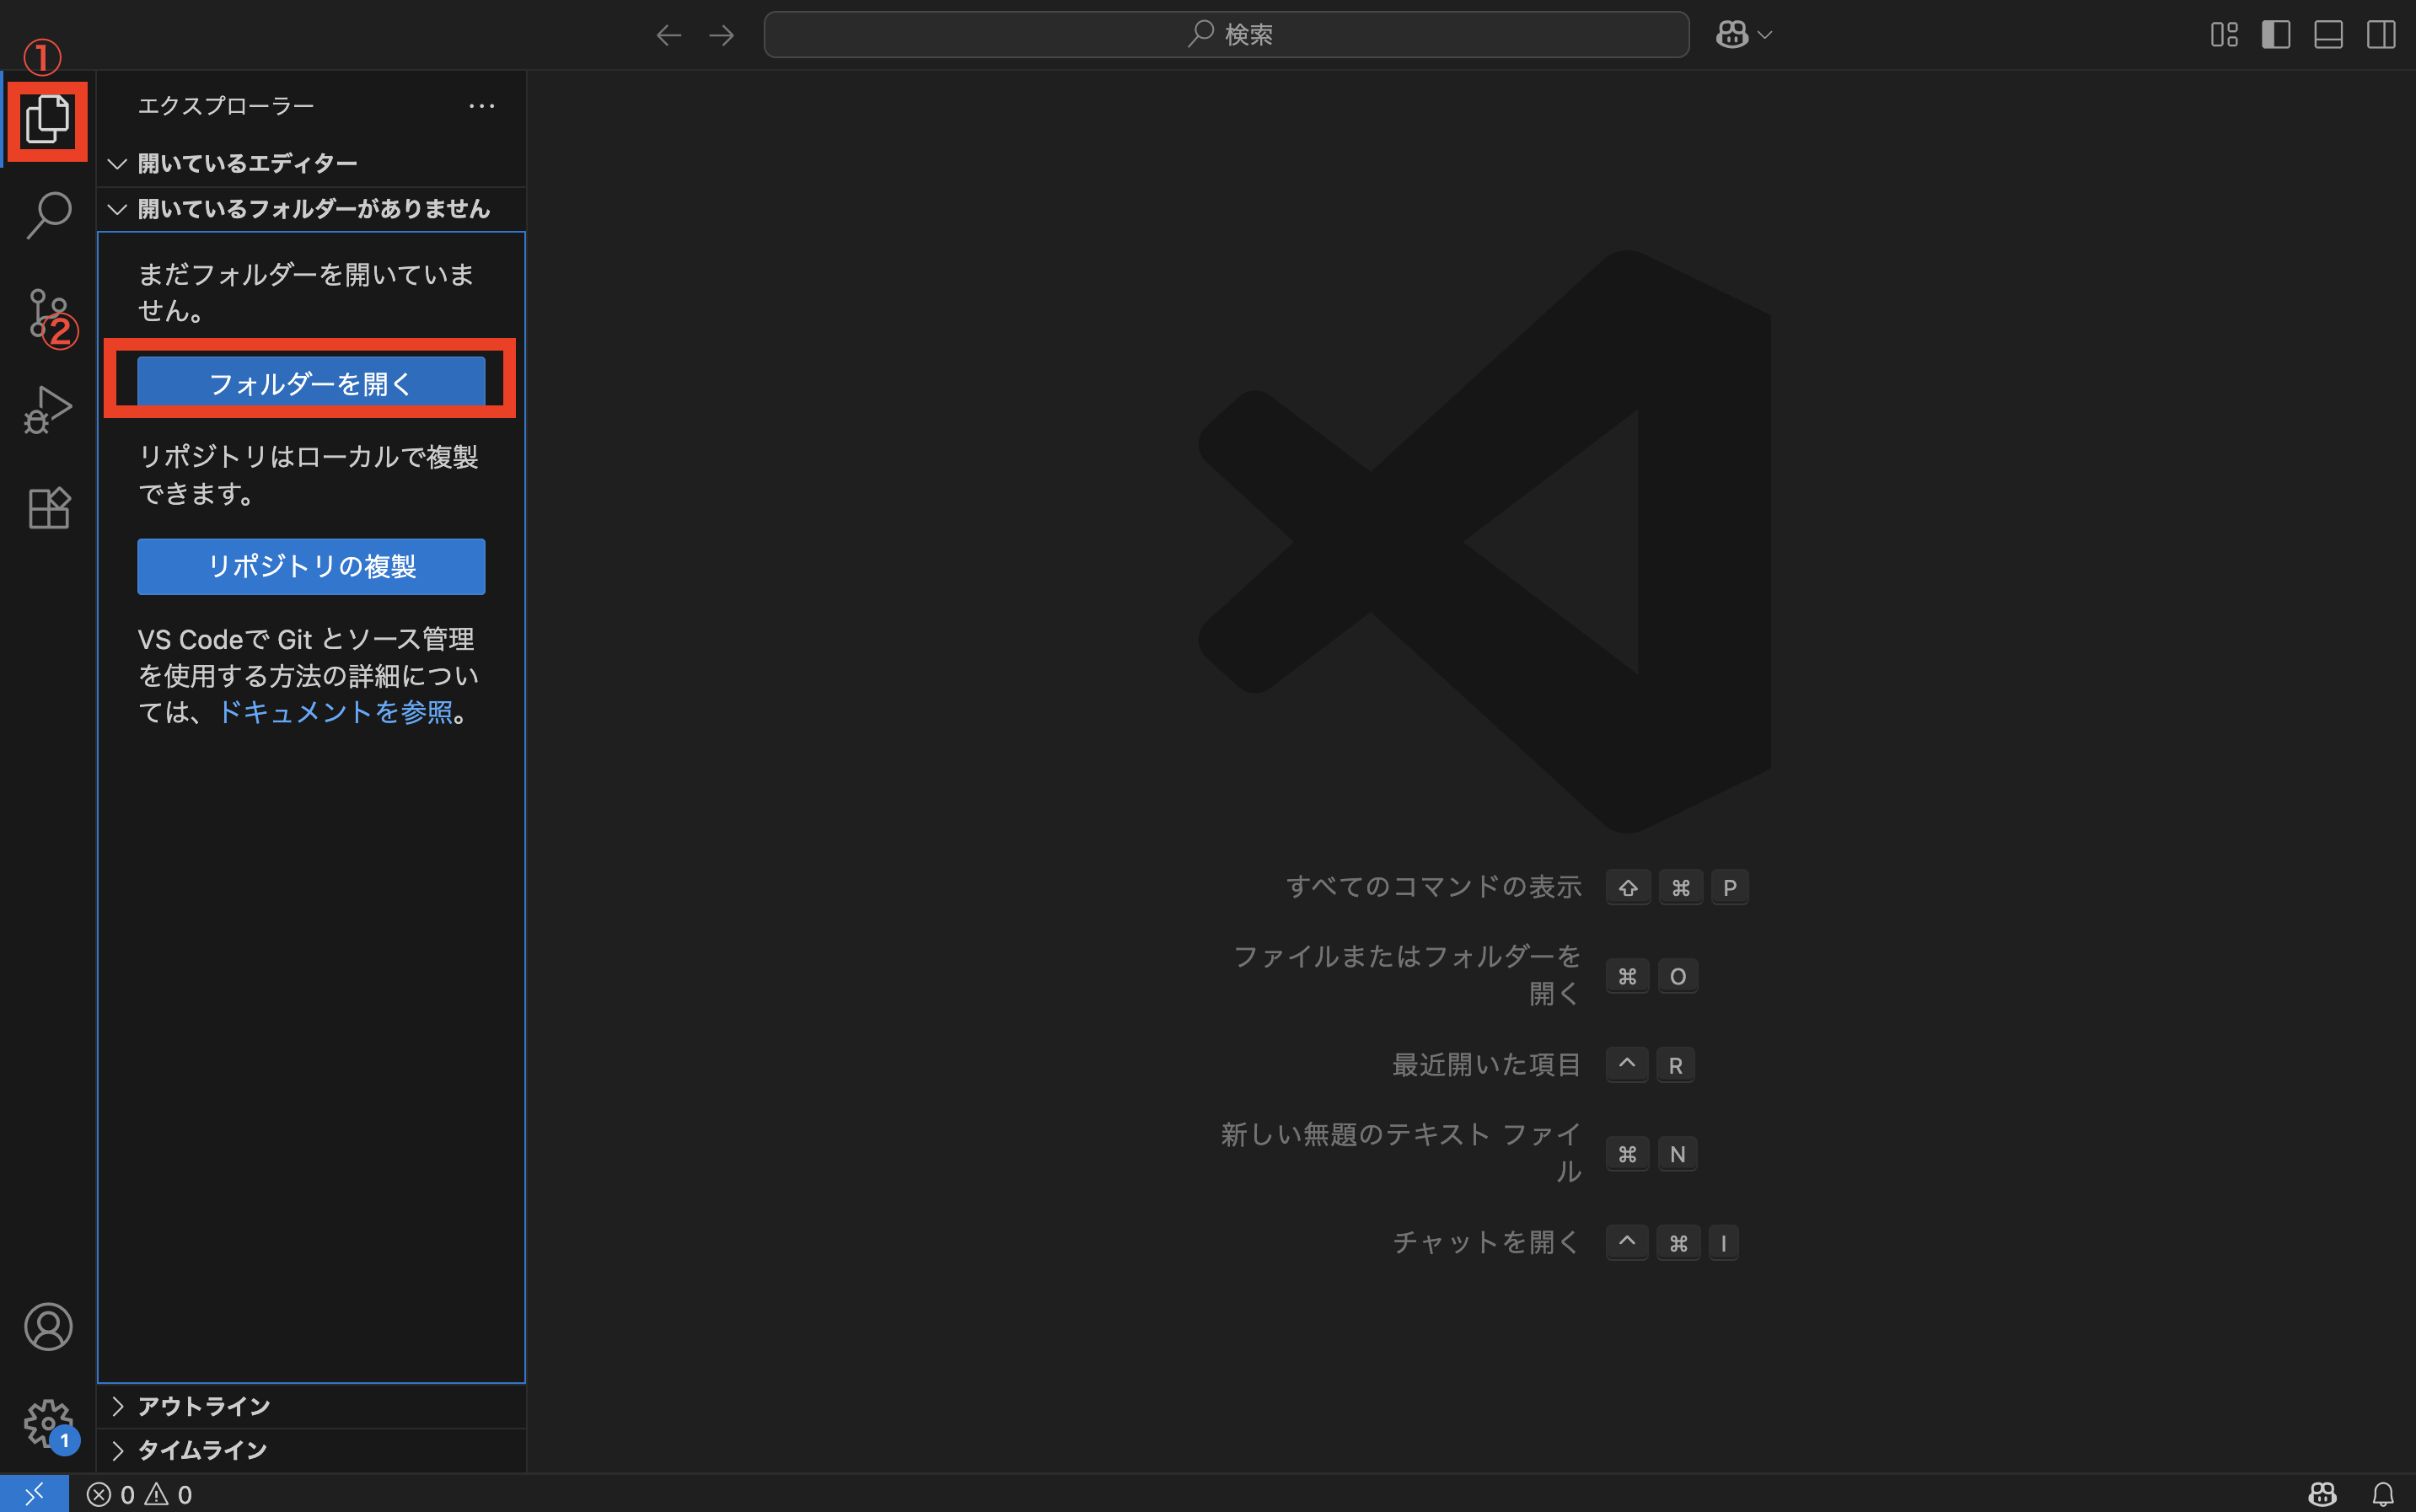Toggle the panel visibility

pos(2328,34)
